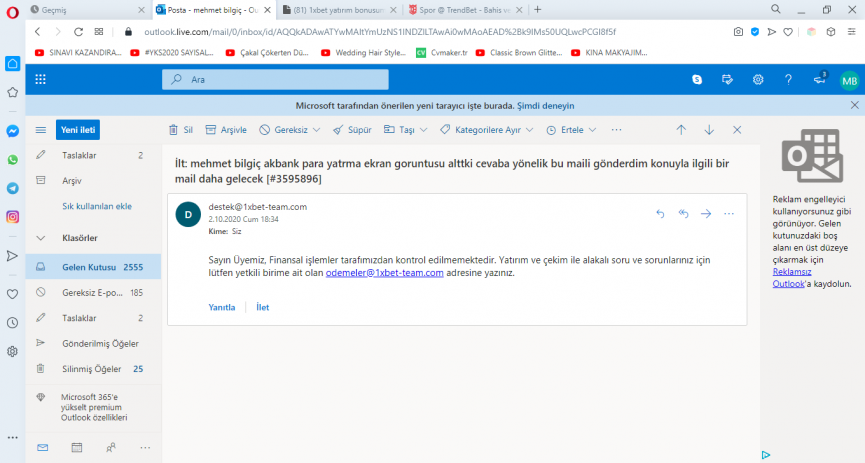Switch to Calendar module at bottom
This screenshot has width=865, height=463.
coord(77,448)
